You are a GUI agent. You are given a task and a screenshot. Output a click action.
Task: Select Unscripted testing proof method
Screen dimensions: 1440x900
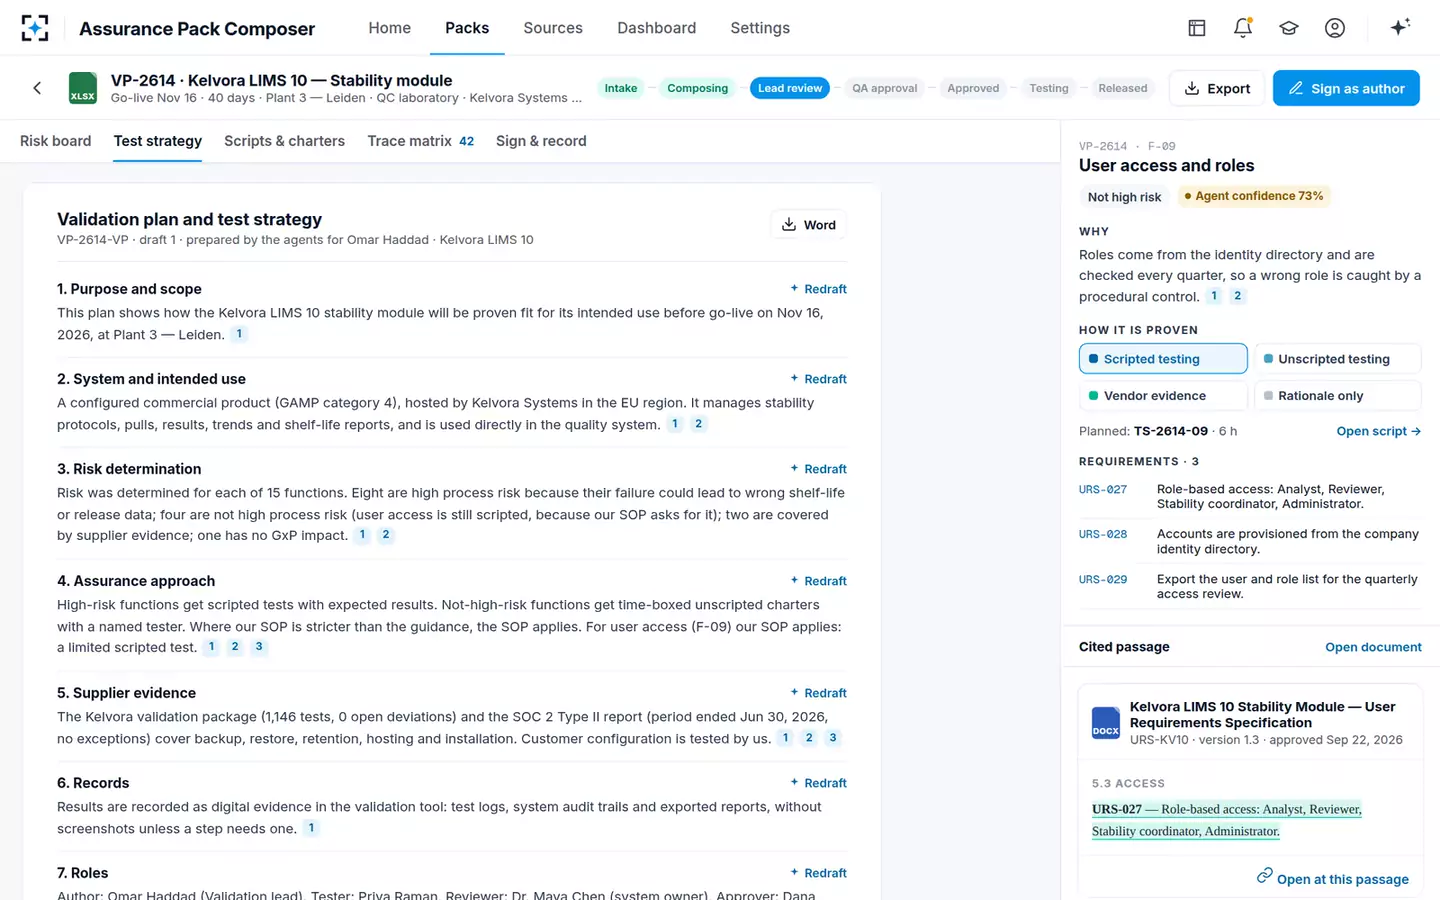pos(1337,359)
